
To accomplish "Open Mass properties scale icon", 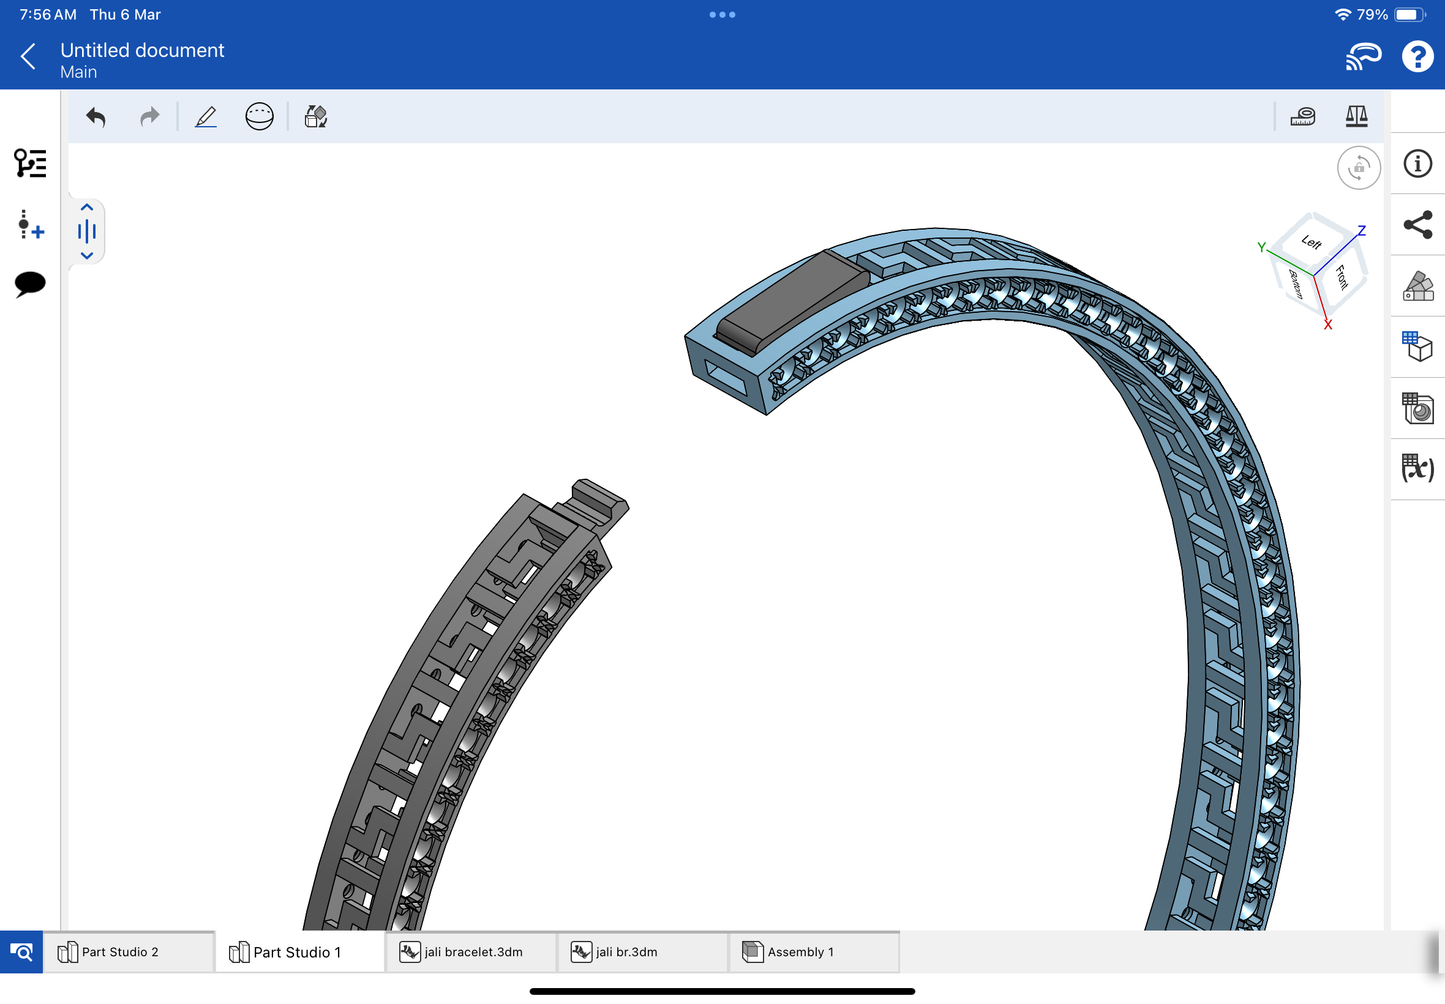I will coord(1356,117).
